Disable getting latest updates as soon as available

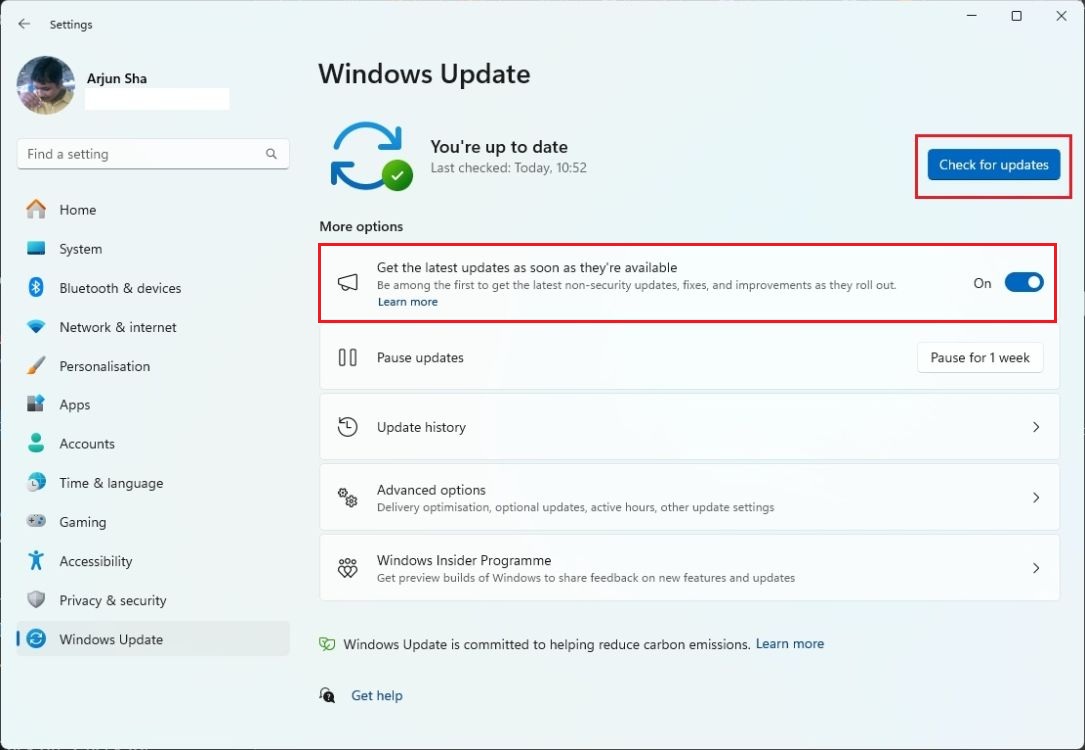pyautogui.click(x=1023, y=282)
